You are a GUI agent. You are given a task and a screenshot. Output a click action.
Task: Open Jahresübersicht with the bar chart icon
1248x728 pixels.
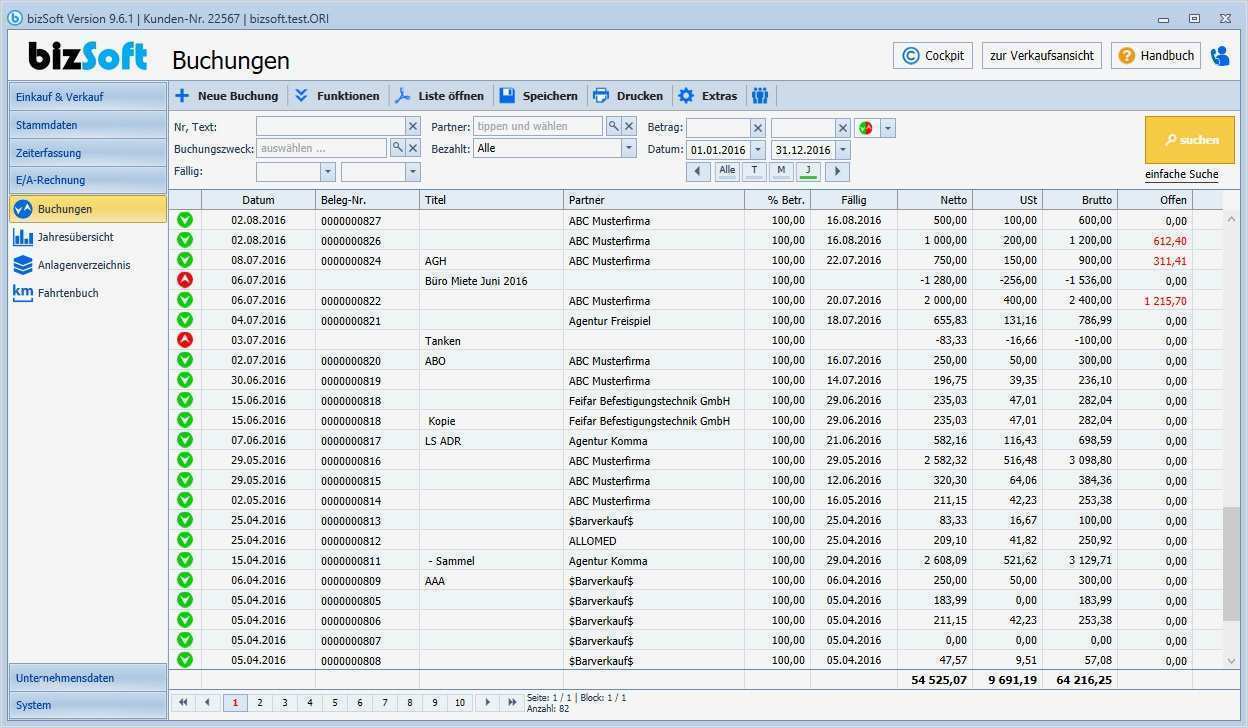(23, 237)
